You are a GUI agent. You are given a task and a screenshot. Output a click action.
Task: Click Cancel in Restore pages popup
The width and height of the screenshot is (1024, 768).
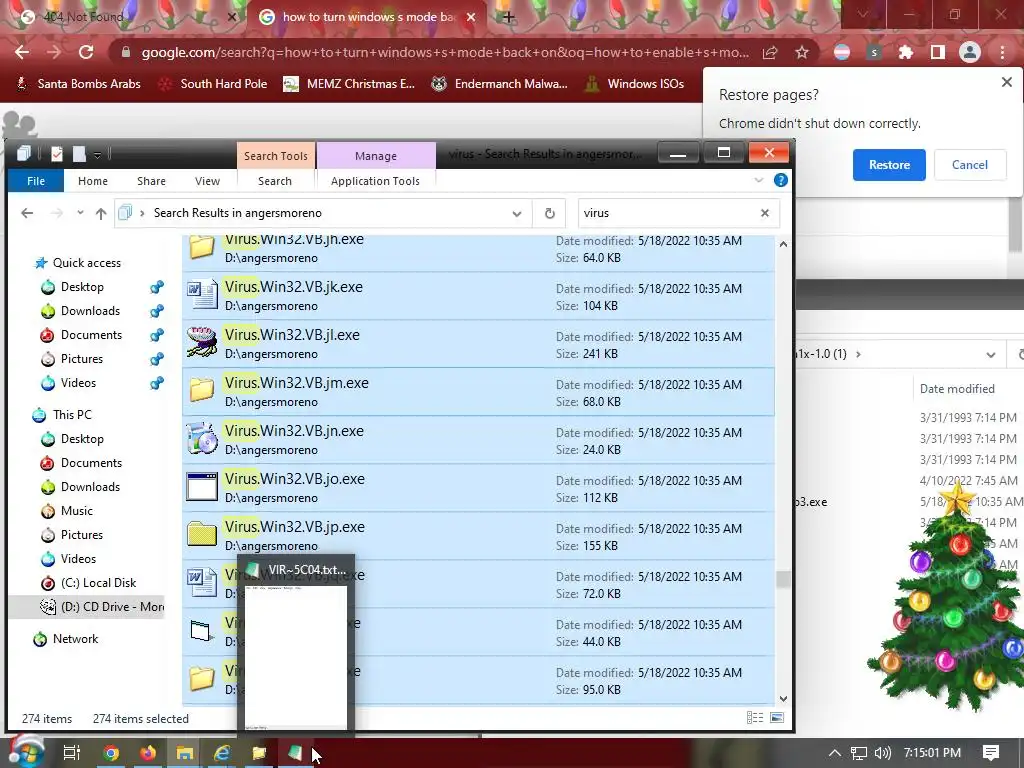(969, 165)
